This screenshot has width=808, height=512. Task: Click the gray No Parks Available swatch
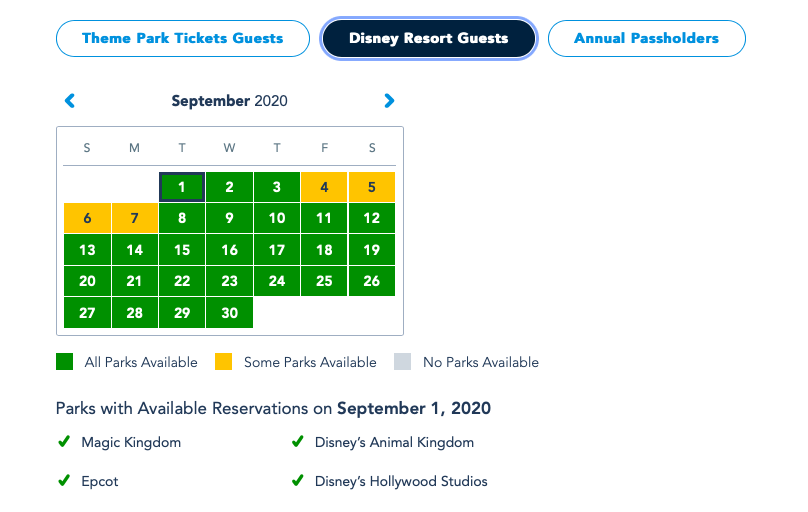coord(403,362)
